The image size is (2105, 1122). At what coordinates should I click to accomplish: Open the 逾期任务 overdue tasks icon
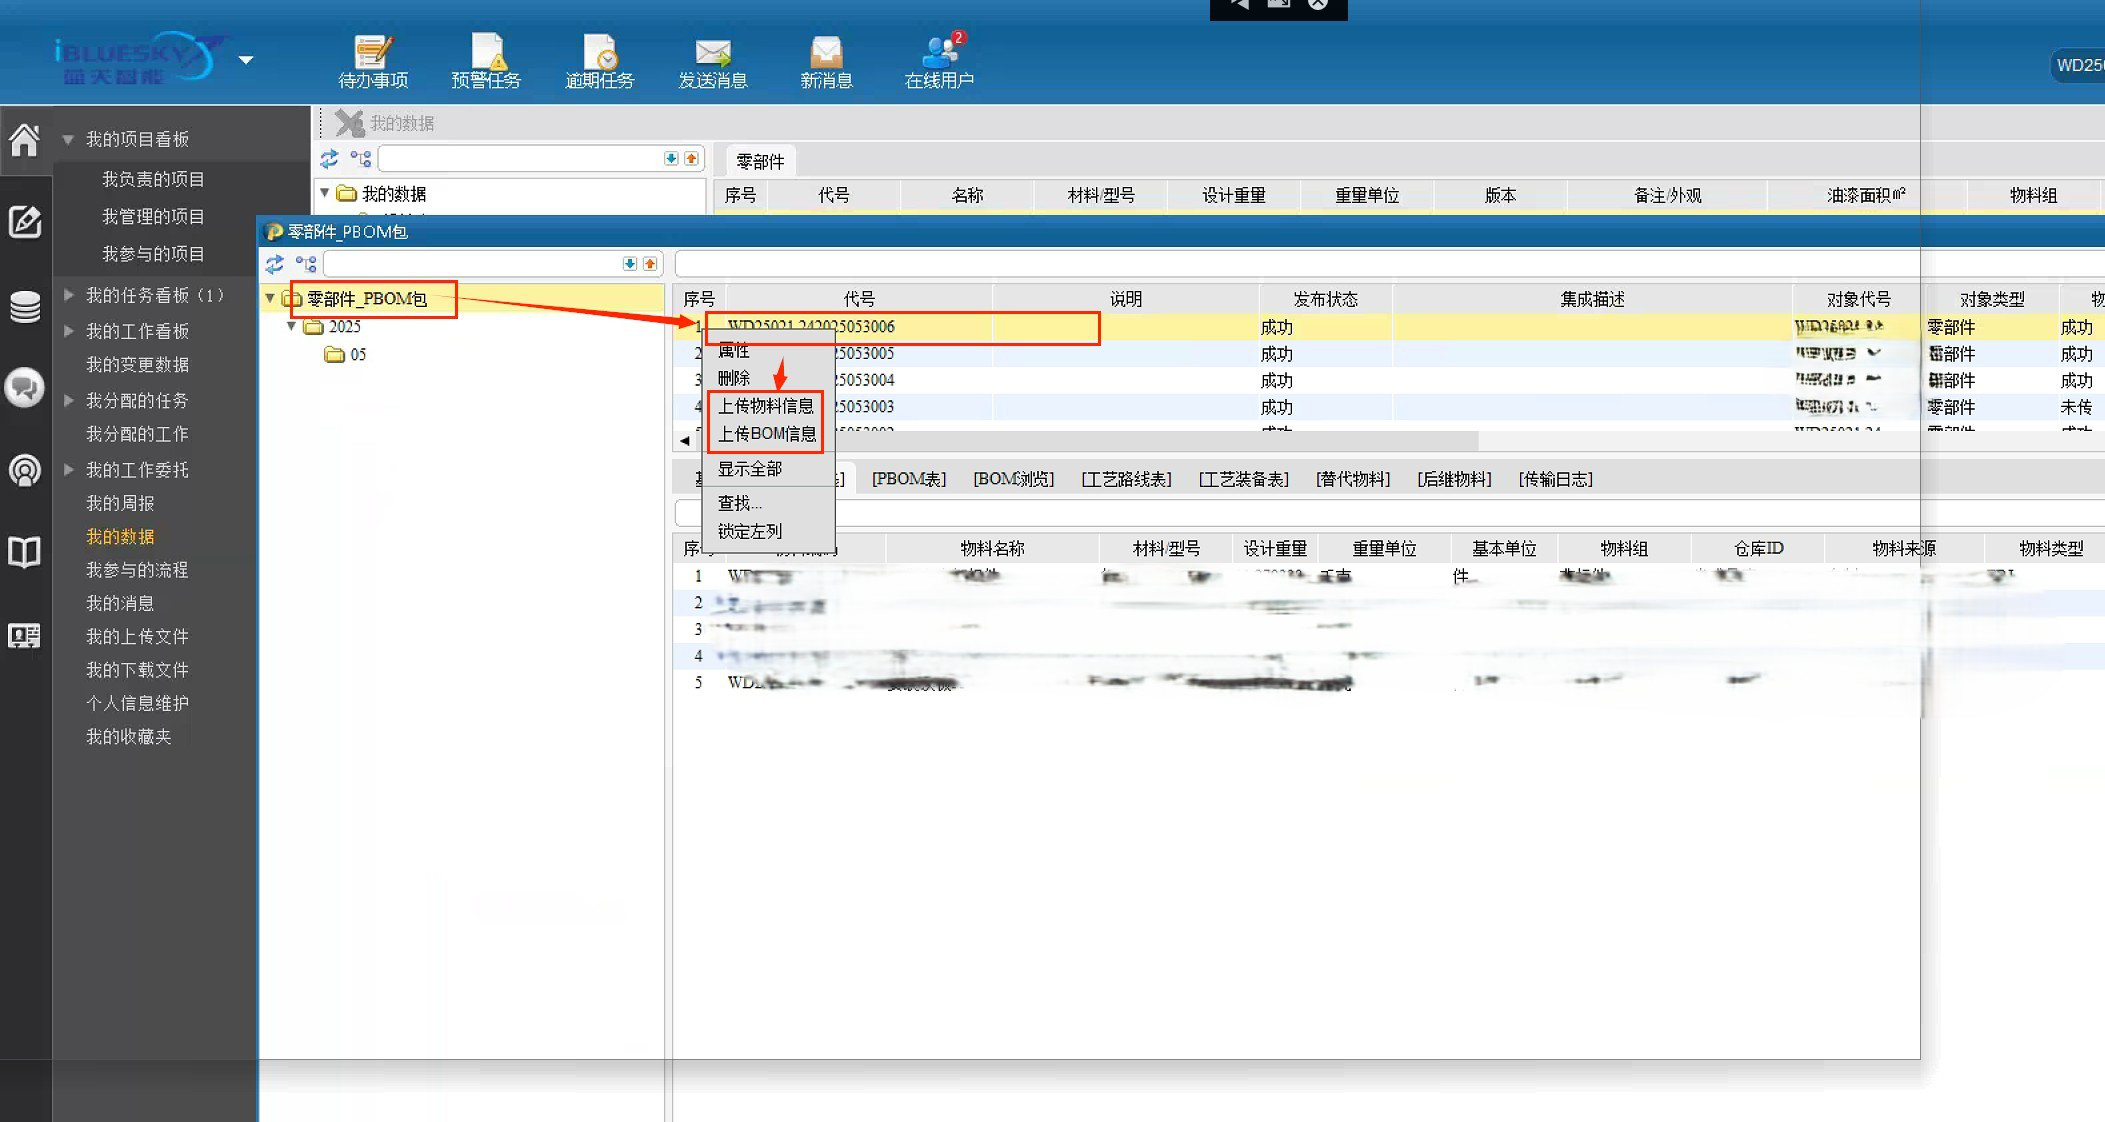[x=599, y=60]
